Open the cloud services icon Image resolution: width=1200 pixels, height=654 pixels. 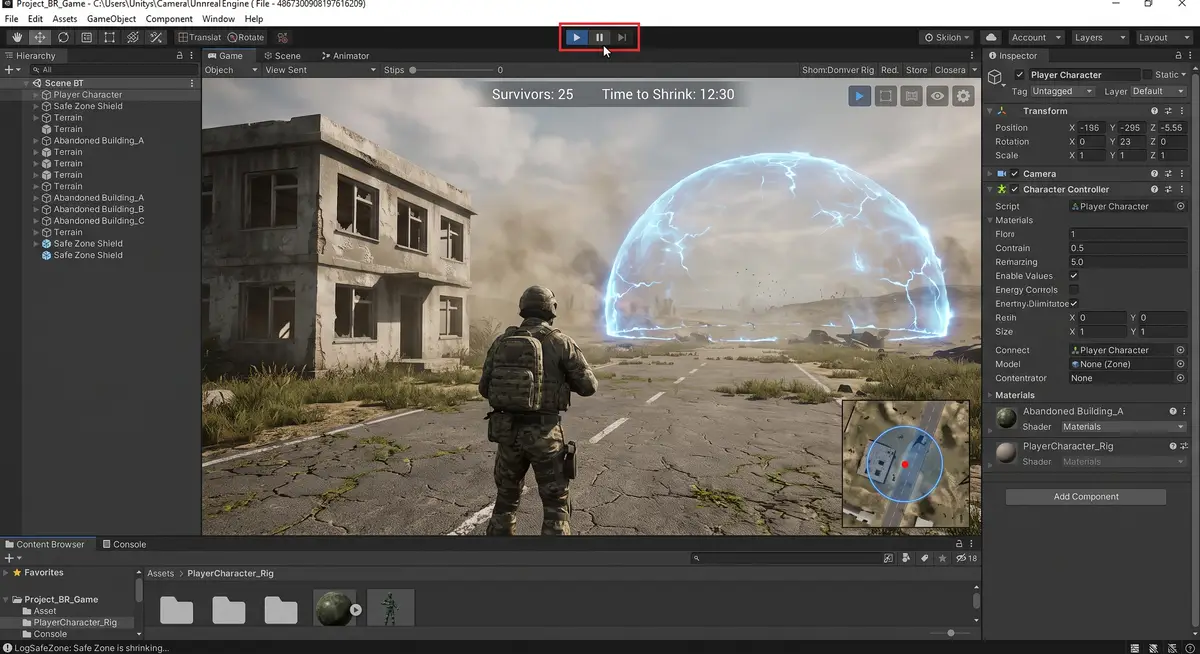pos(991,37)
